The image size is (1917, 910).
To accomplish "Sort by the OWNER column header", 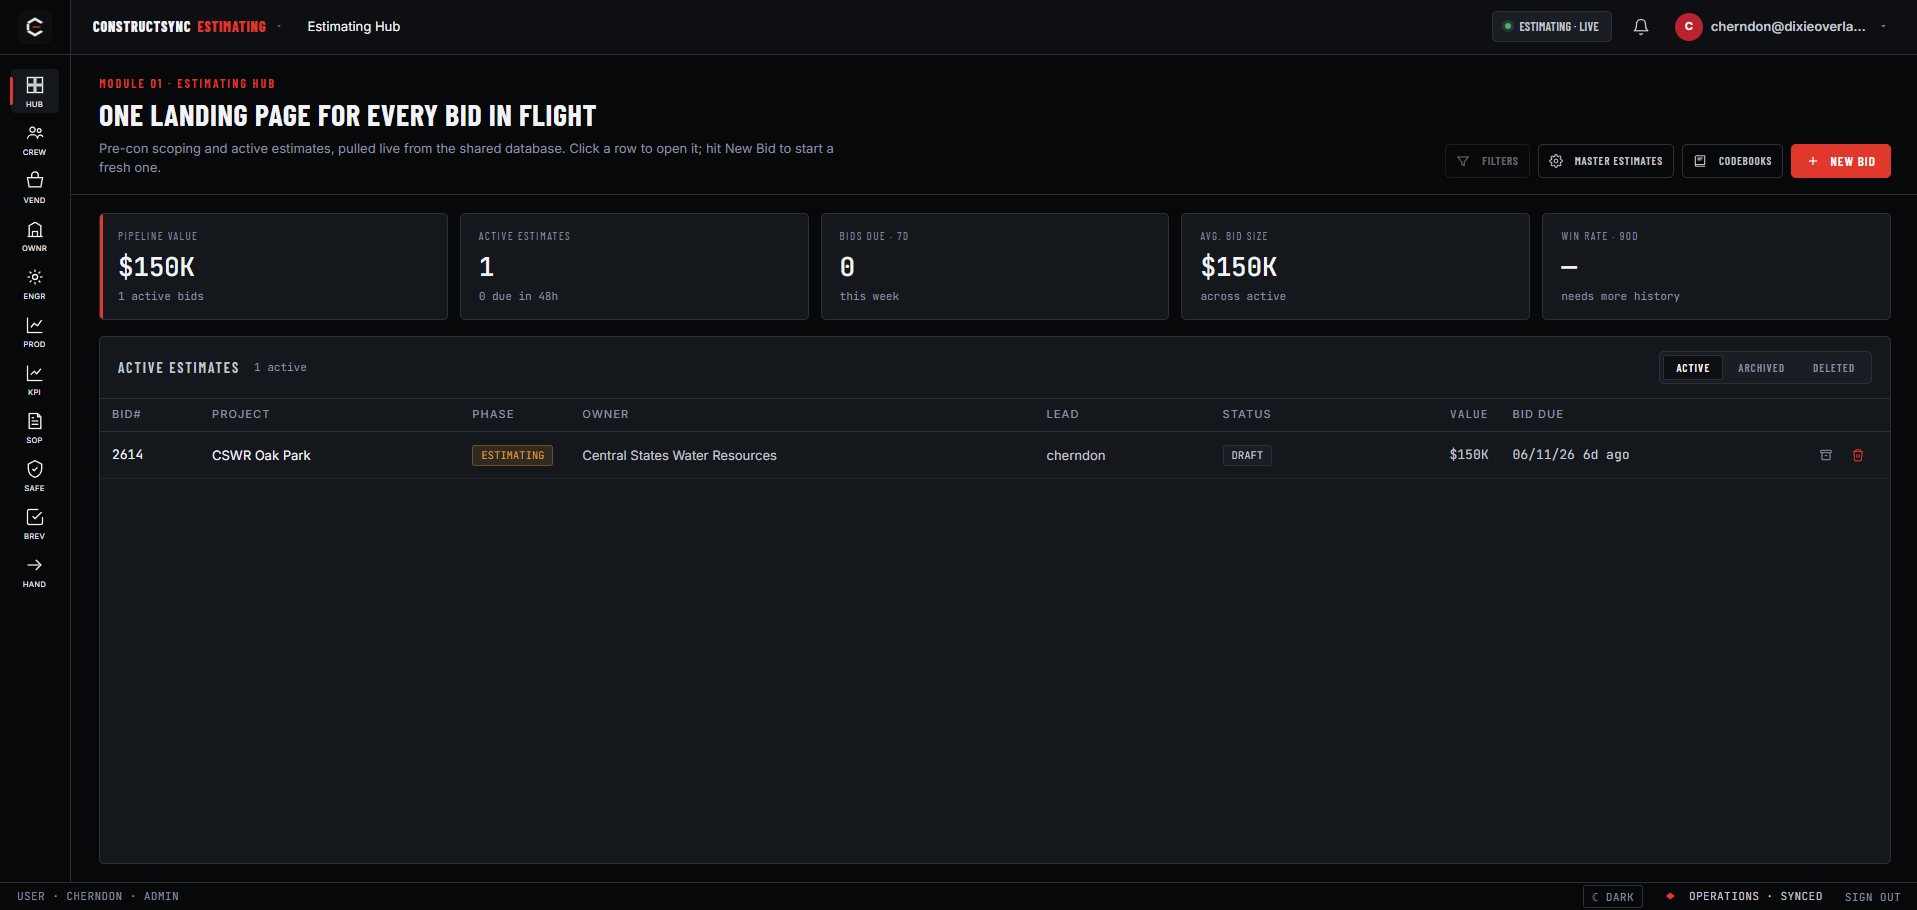I will pos(605,414).
